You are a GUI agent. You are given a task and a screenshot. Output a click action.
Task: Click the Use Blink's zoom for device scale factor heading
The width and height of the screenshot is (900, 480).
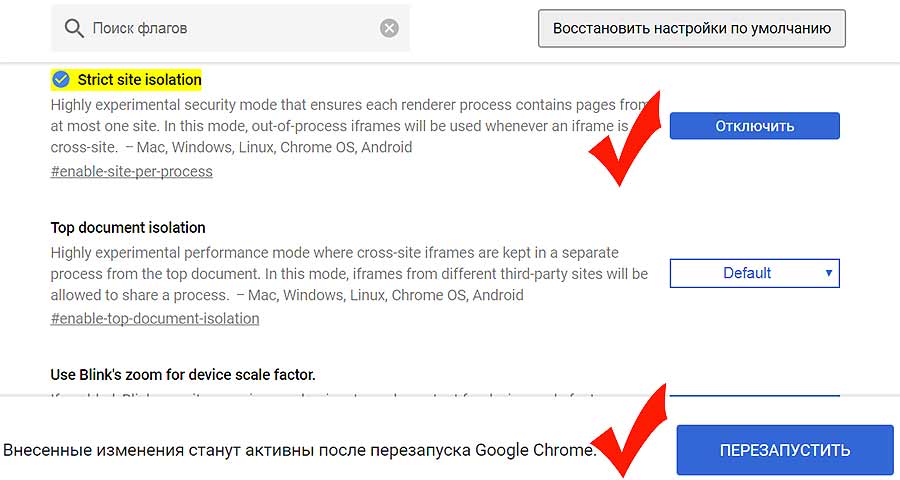[x=183, y=375]
